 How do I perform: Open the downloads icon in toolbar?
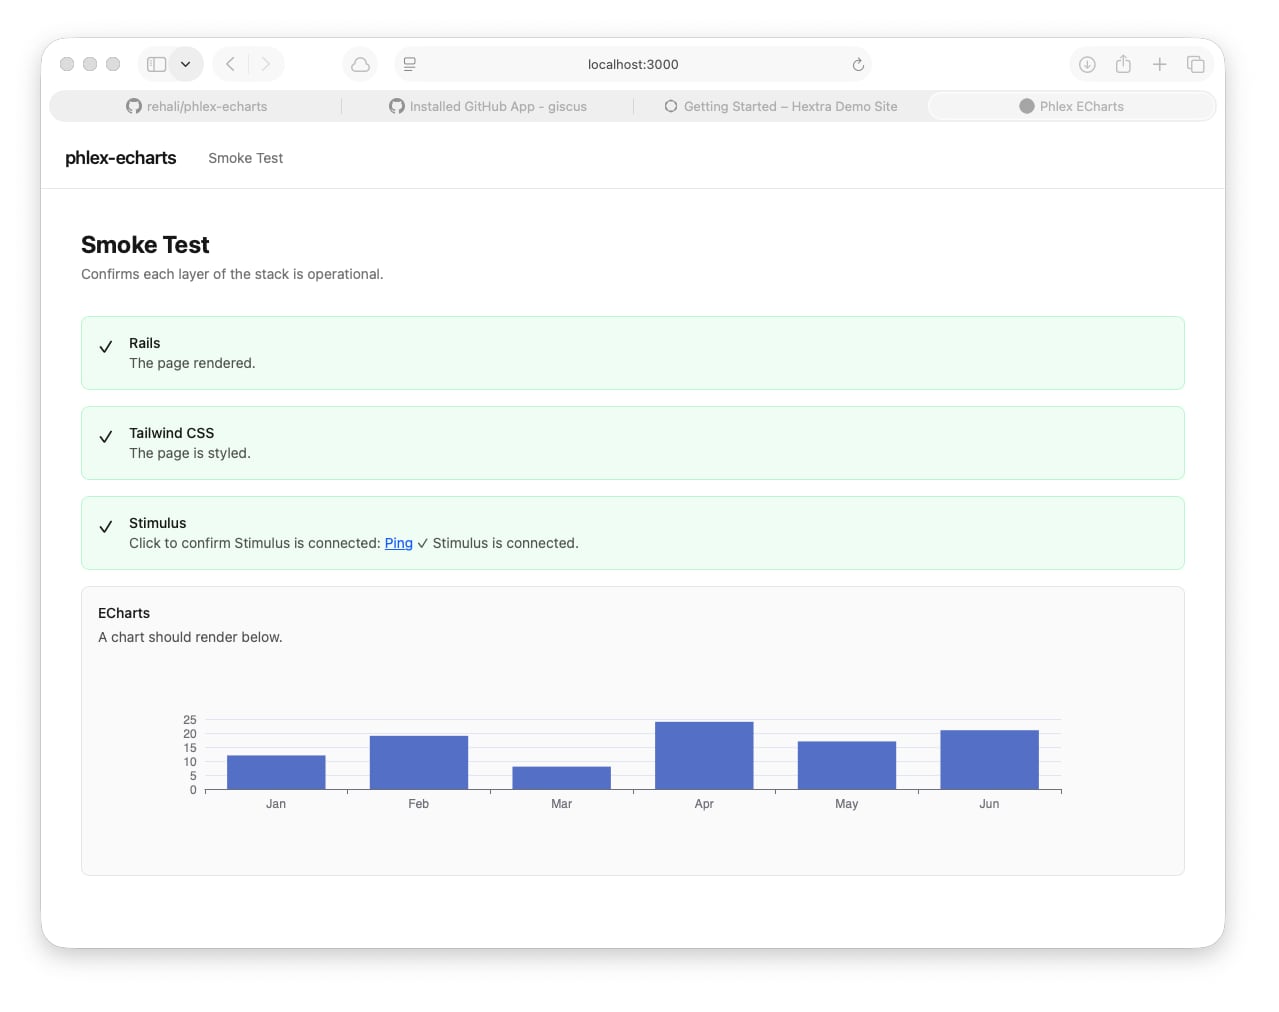coord(1087,64)
